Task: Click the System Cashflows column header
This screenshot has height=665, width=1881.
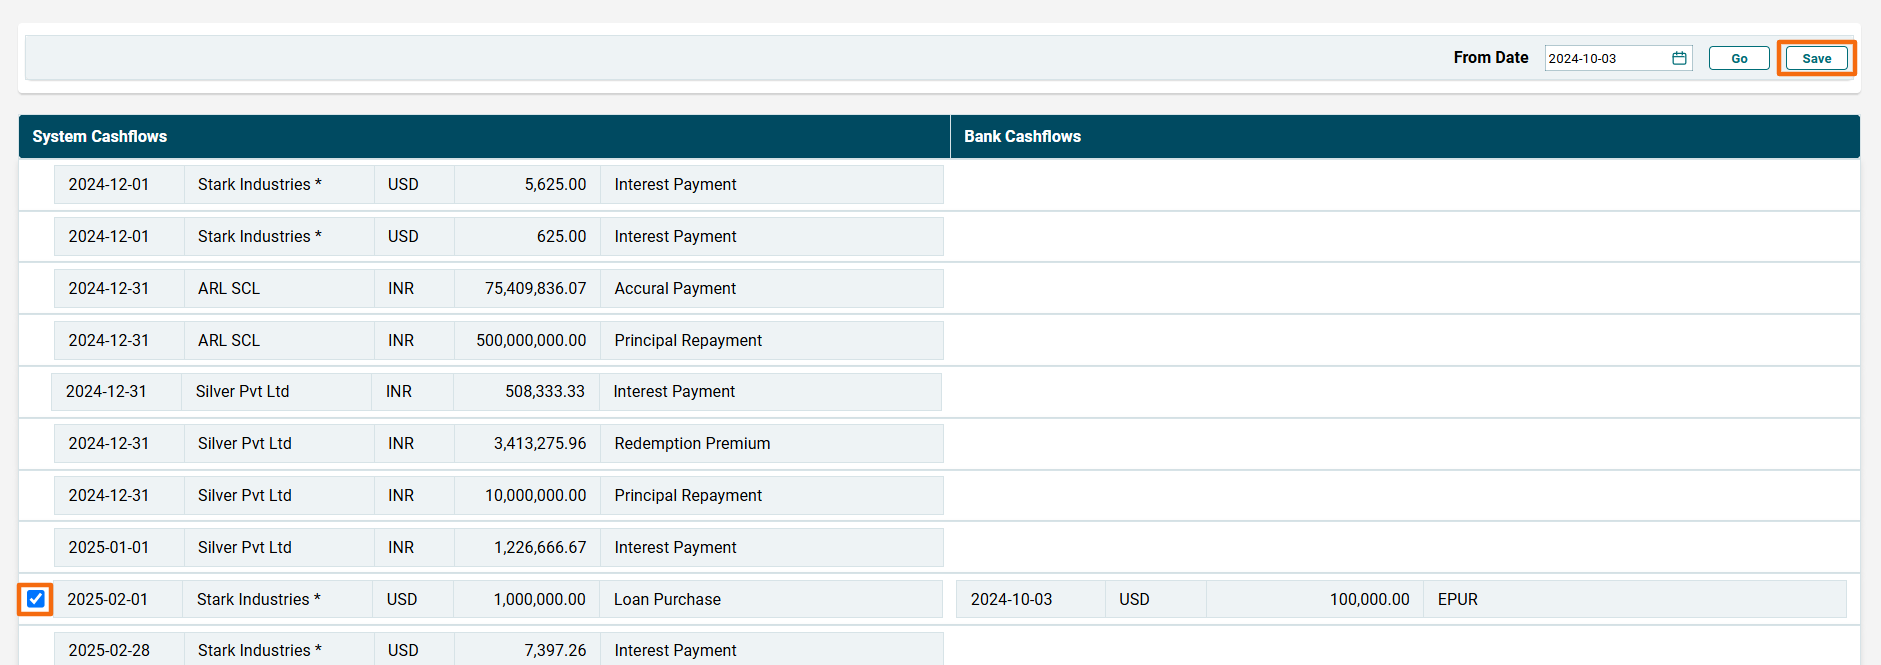Action: [x=100, y=136]
